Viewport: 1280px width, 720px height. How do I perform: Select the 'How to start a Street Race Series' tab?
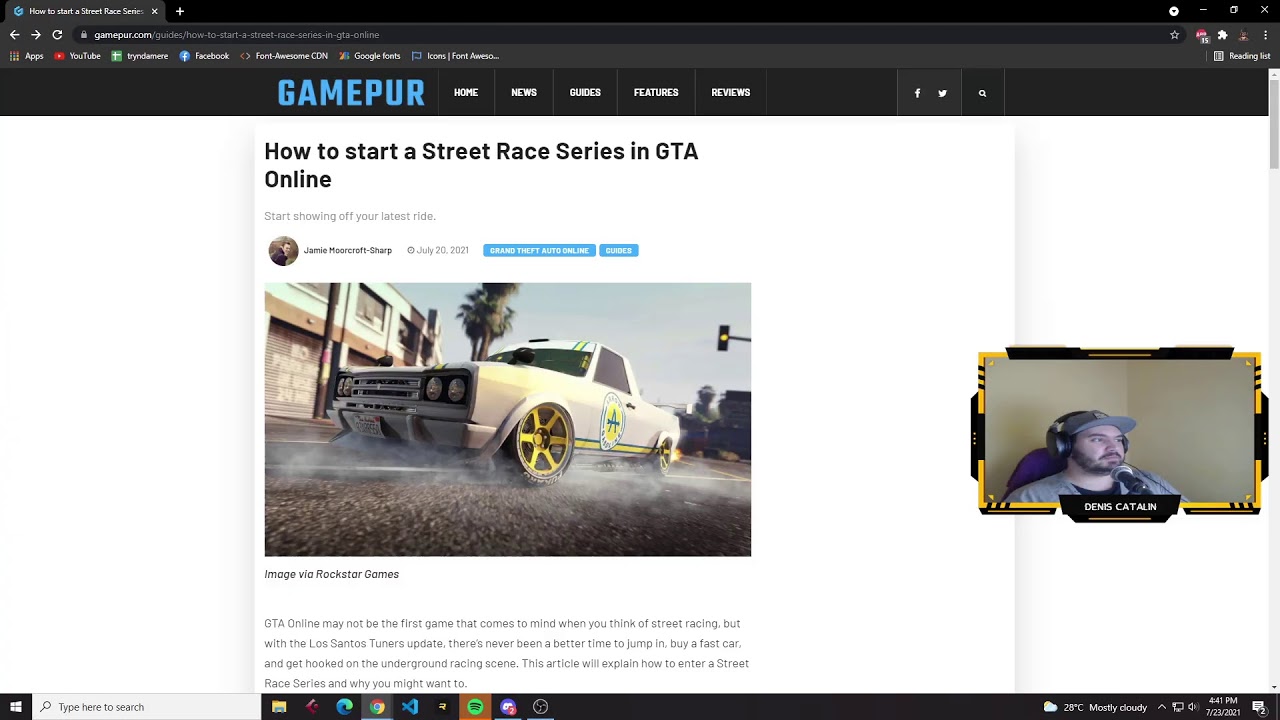[85, 11]
